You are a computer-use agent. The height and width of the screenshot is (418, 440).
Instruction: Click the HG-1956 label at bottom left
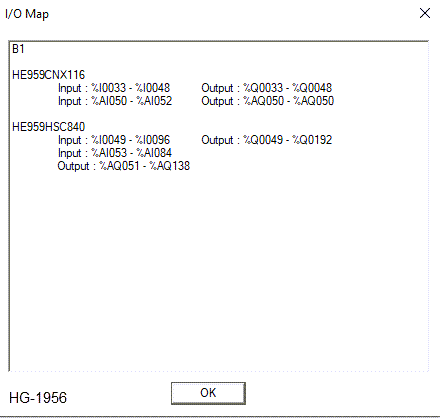pos(38,398)
